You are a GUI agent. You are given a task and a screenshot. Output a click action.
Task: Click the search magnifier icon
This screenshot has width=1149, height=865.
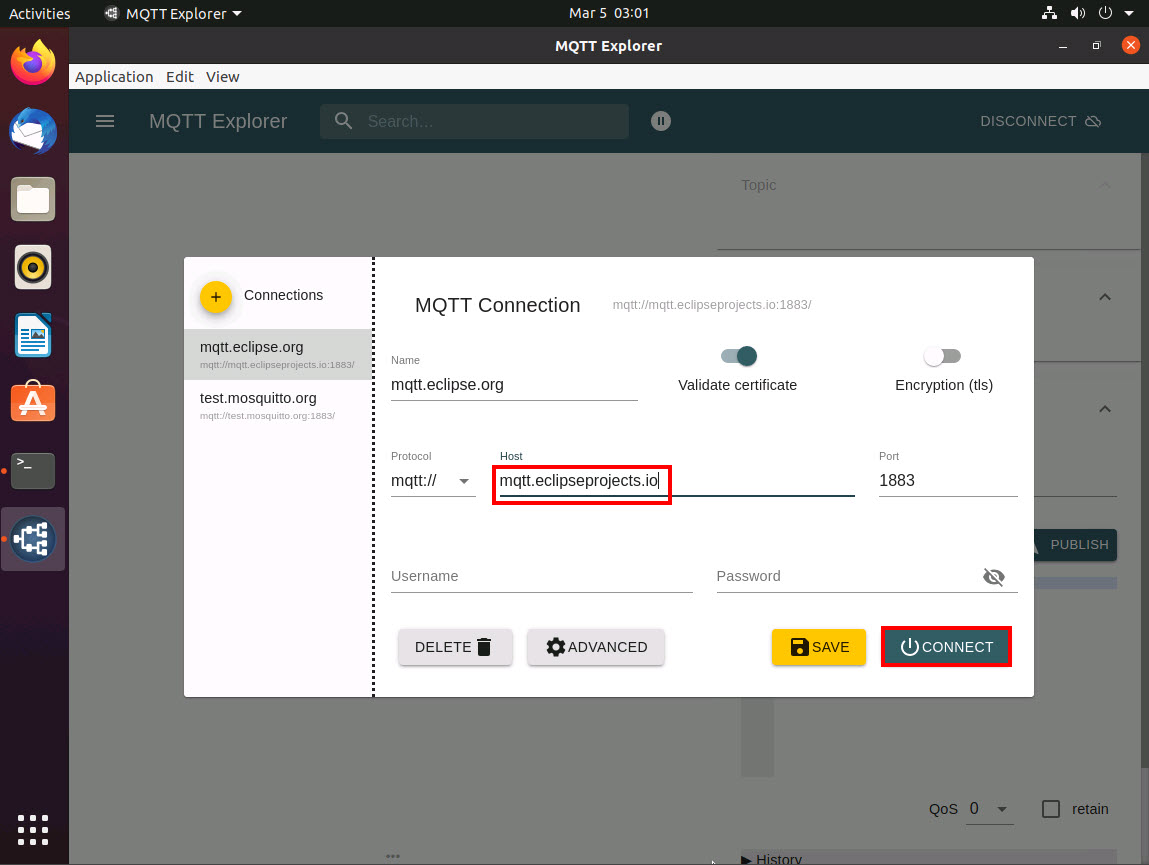pyautogui.click(x=344, y=121)
